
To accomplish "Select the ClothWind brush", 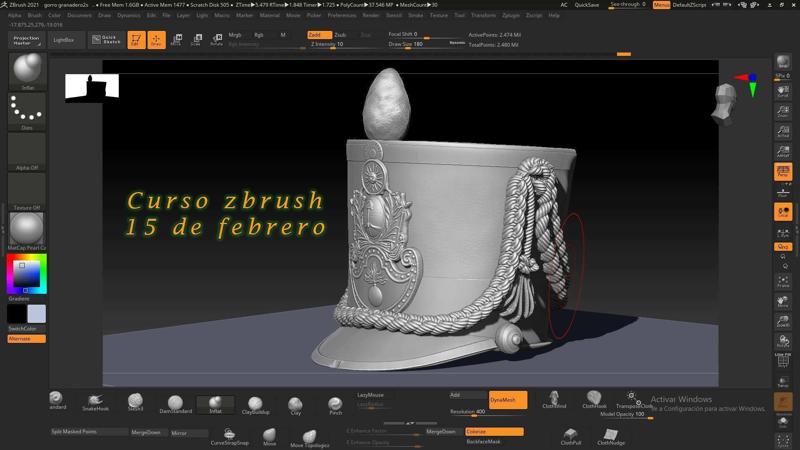I will coord(554,398).
